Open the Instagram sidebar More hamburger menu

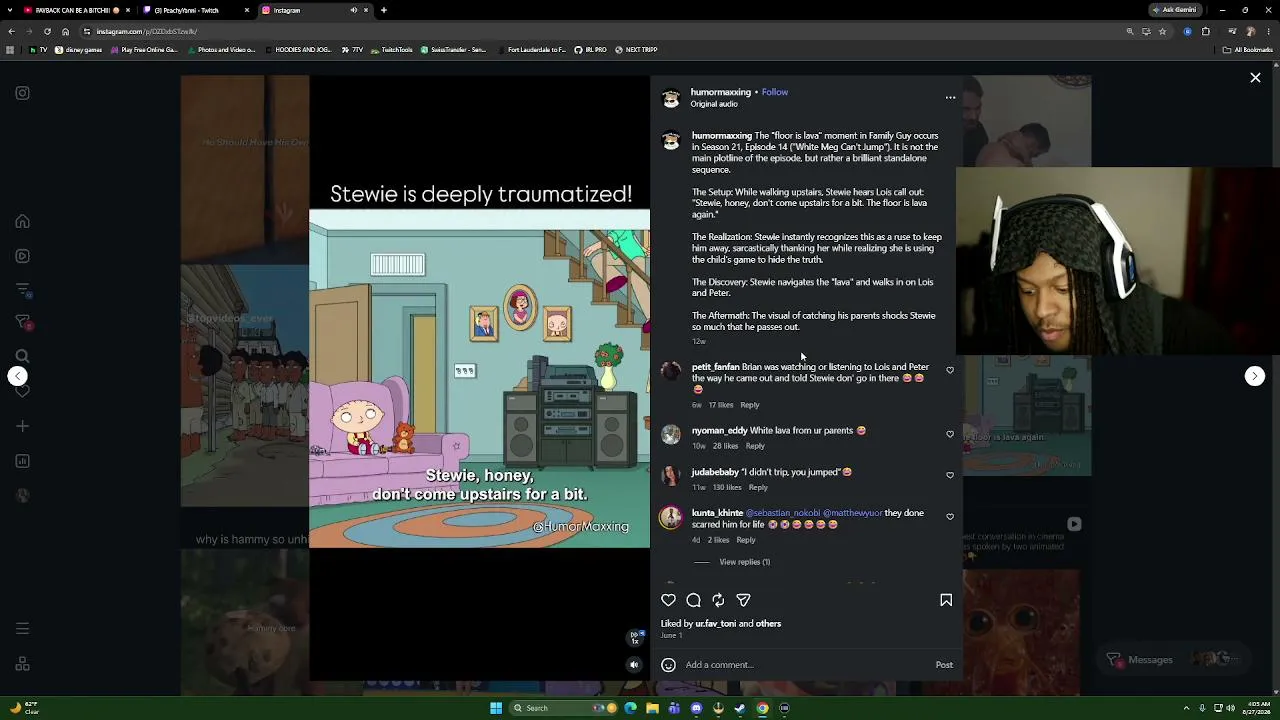pos(22,629)
